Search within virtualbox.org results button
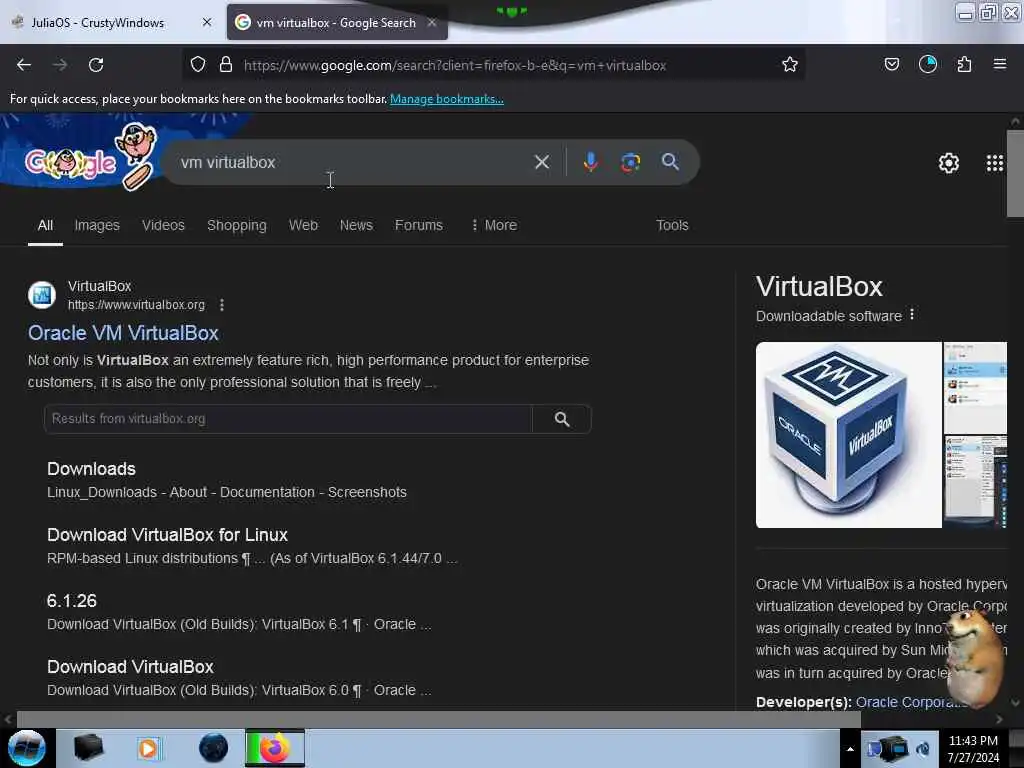The width and height of the screenshot is (1024, 768). (x=562, y=419)
